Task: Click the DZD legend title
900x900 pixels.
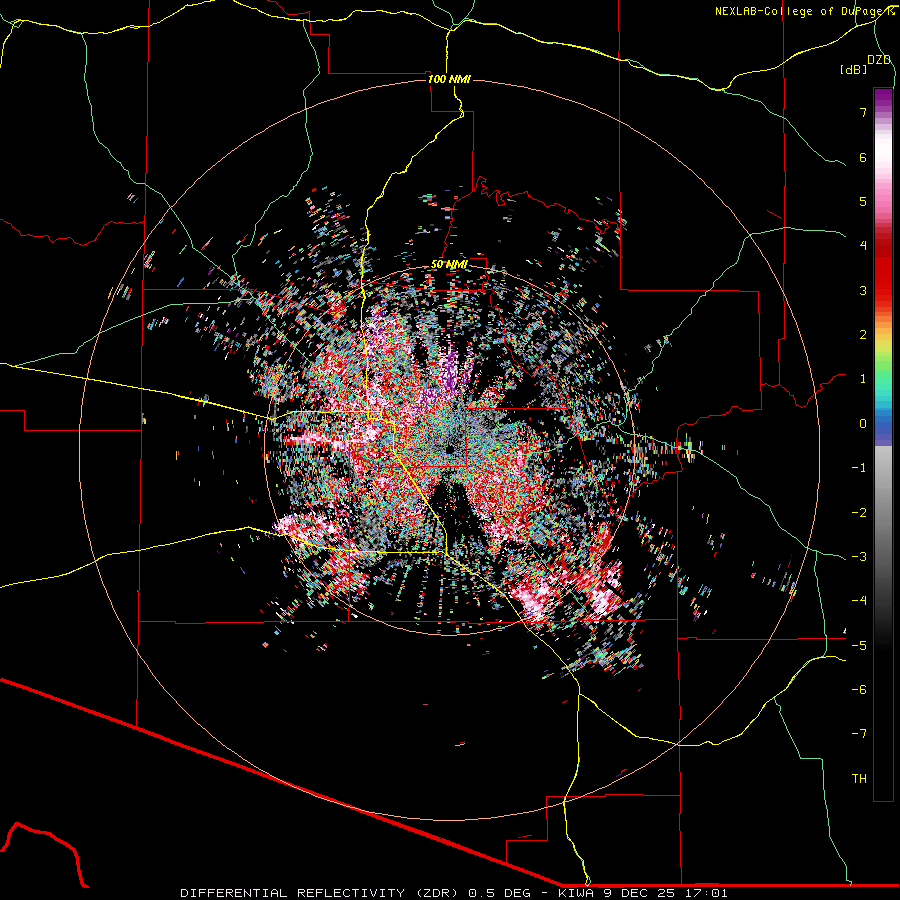Action: pos(879,60)
